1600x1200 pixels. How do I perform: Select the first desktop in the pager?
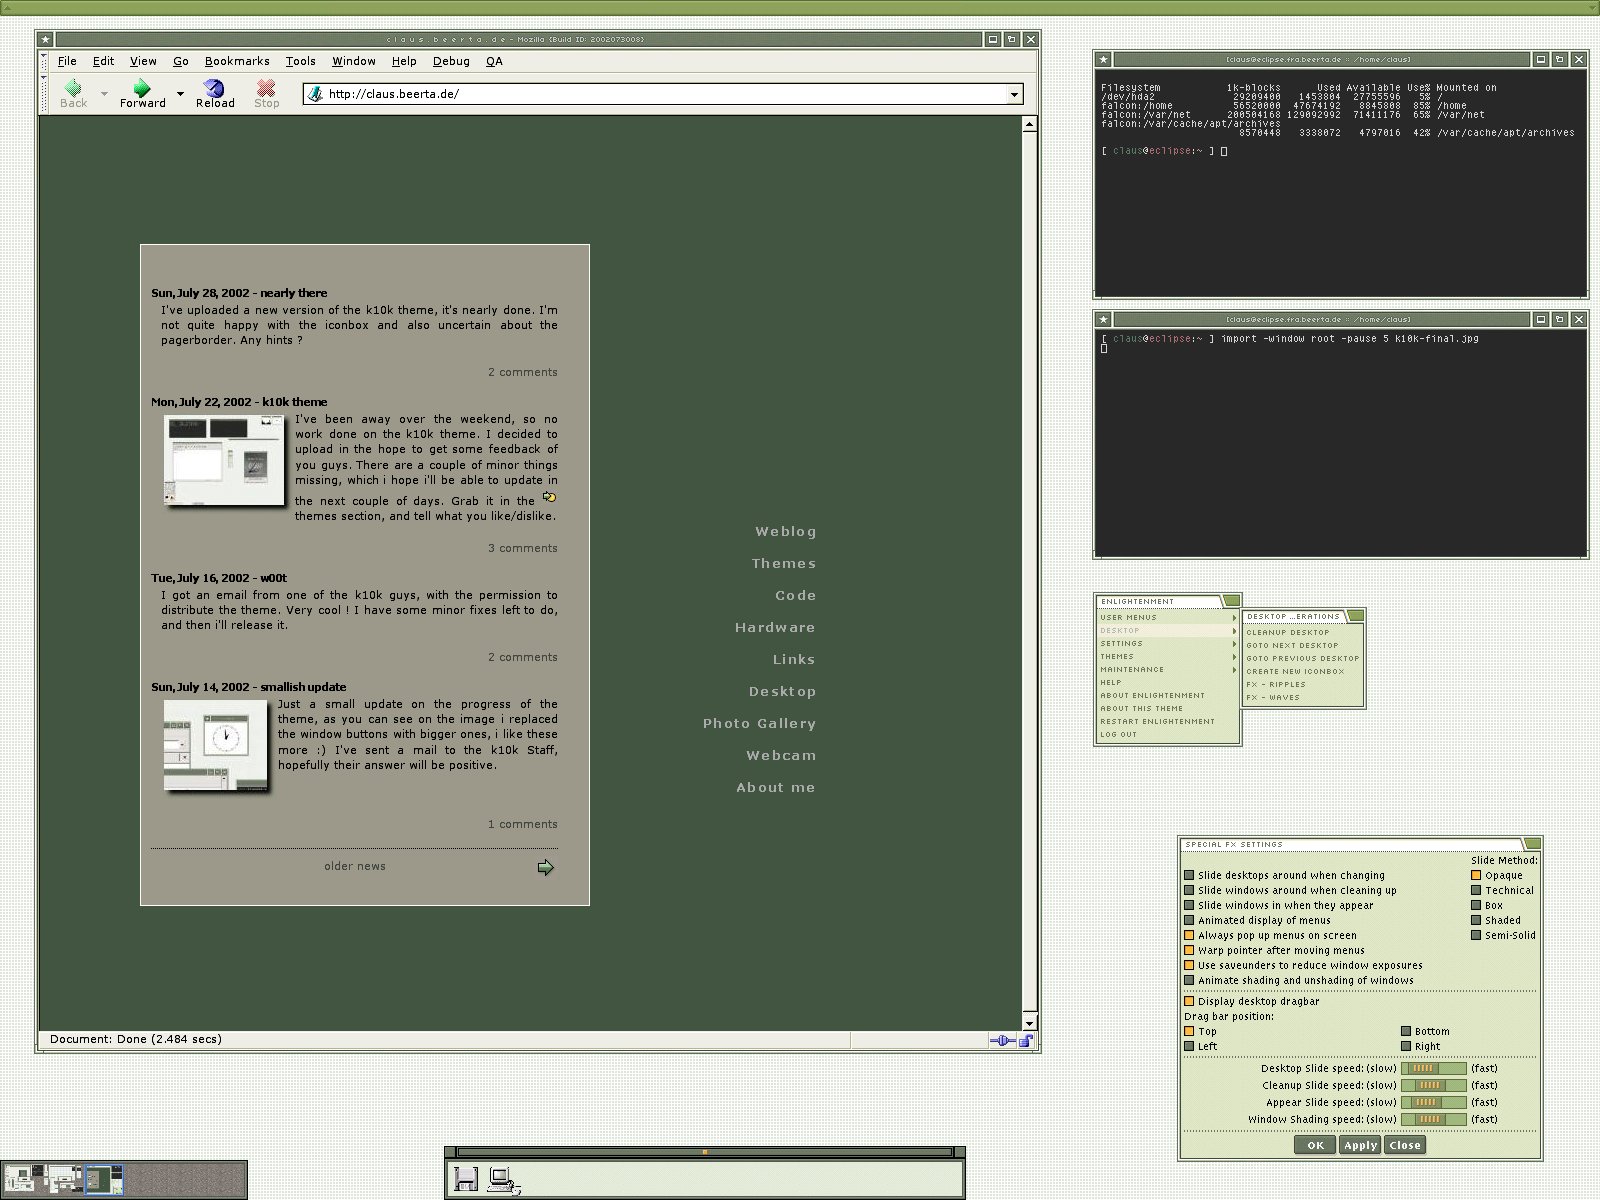(22, 1180)
